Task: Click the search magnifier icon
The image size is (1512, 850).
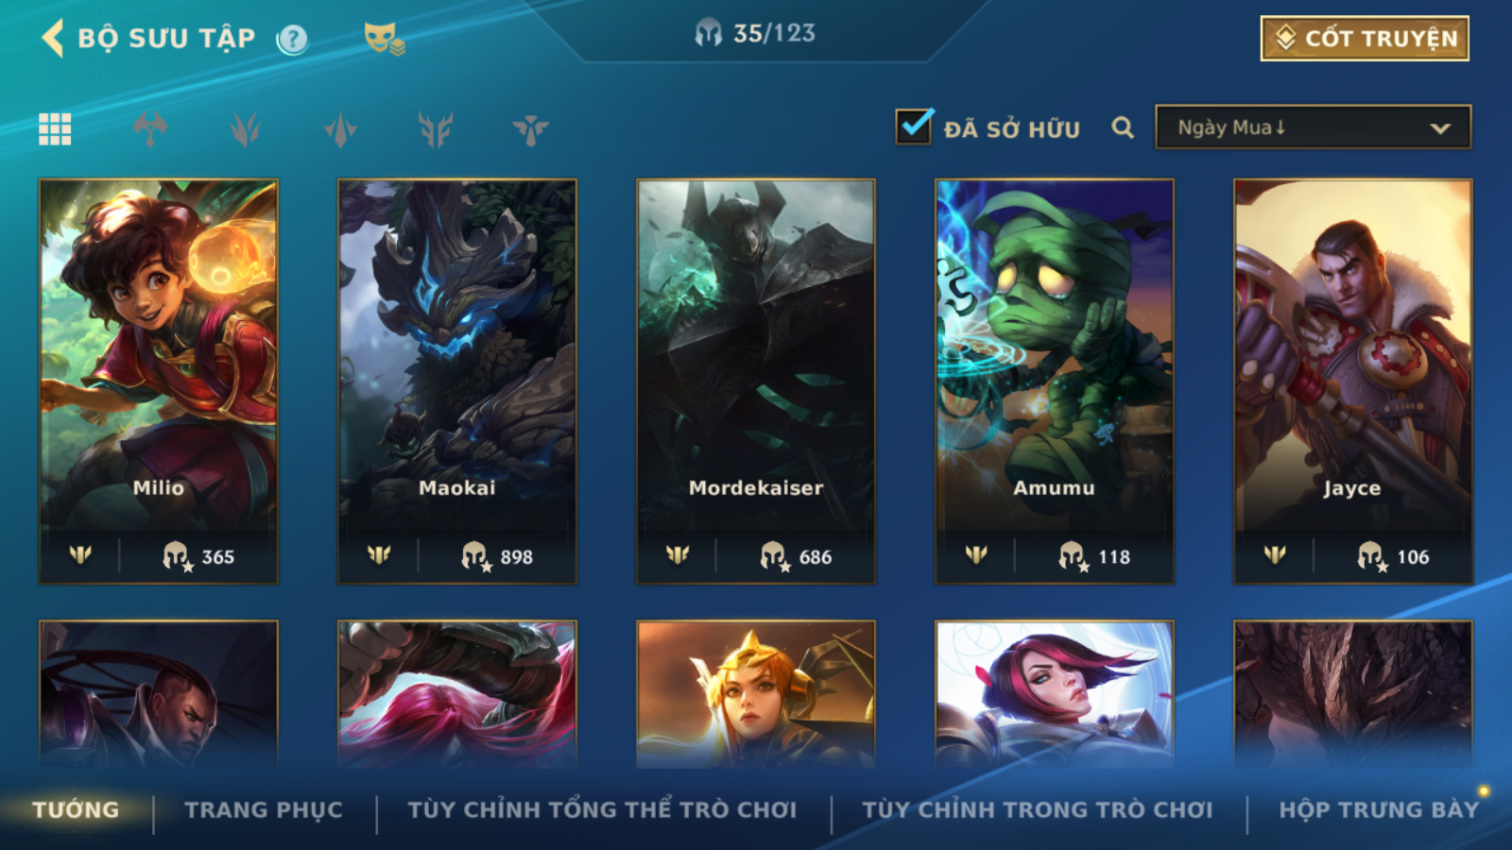Action: [x=1123, y=128]
